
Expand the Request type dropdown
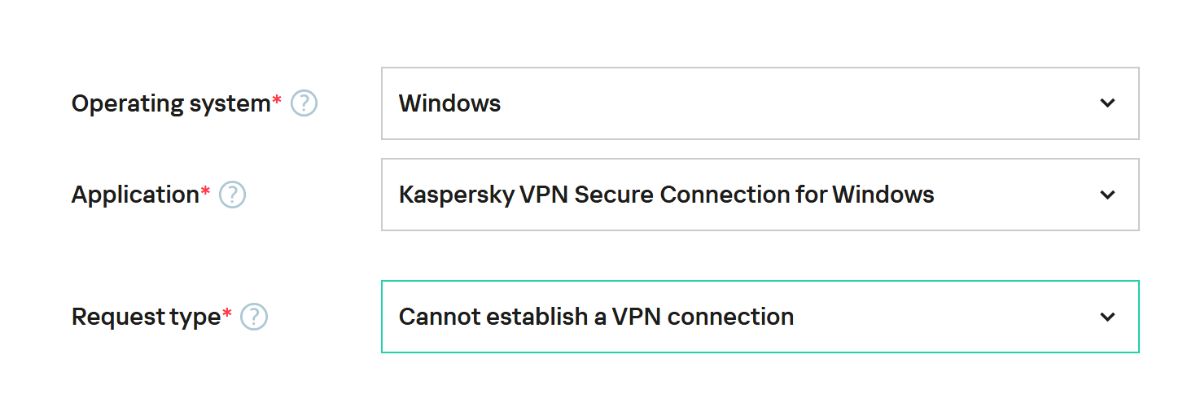coord(760,317)
